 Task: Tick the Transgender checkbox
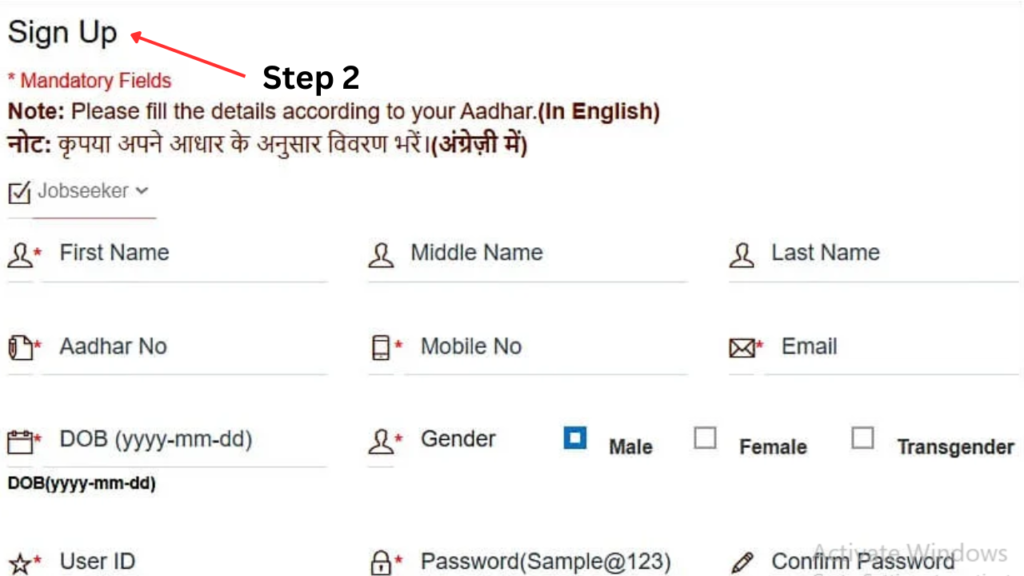pyautogui.click(x=862, y=438)
